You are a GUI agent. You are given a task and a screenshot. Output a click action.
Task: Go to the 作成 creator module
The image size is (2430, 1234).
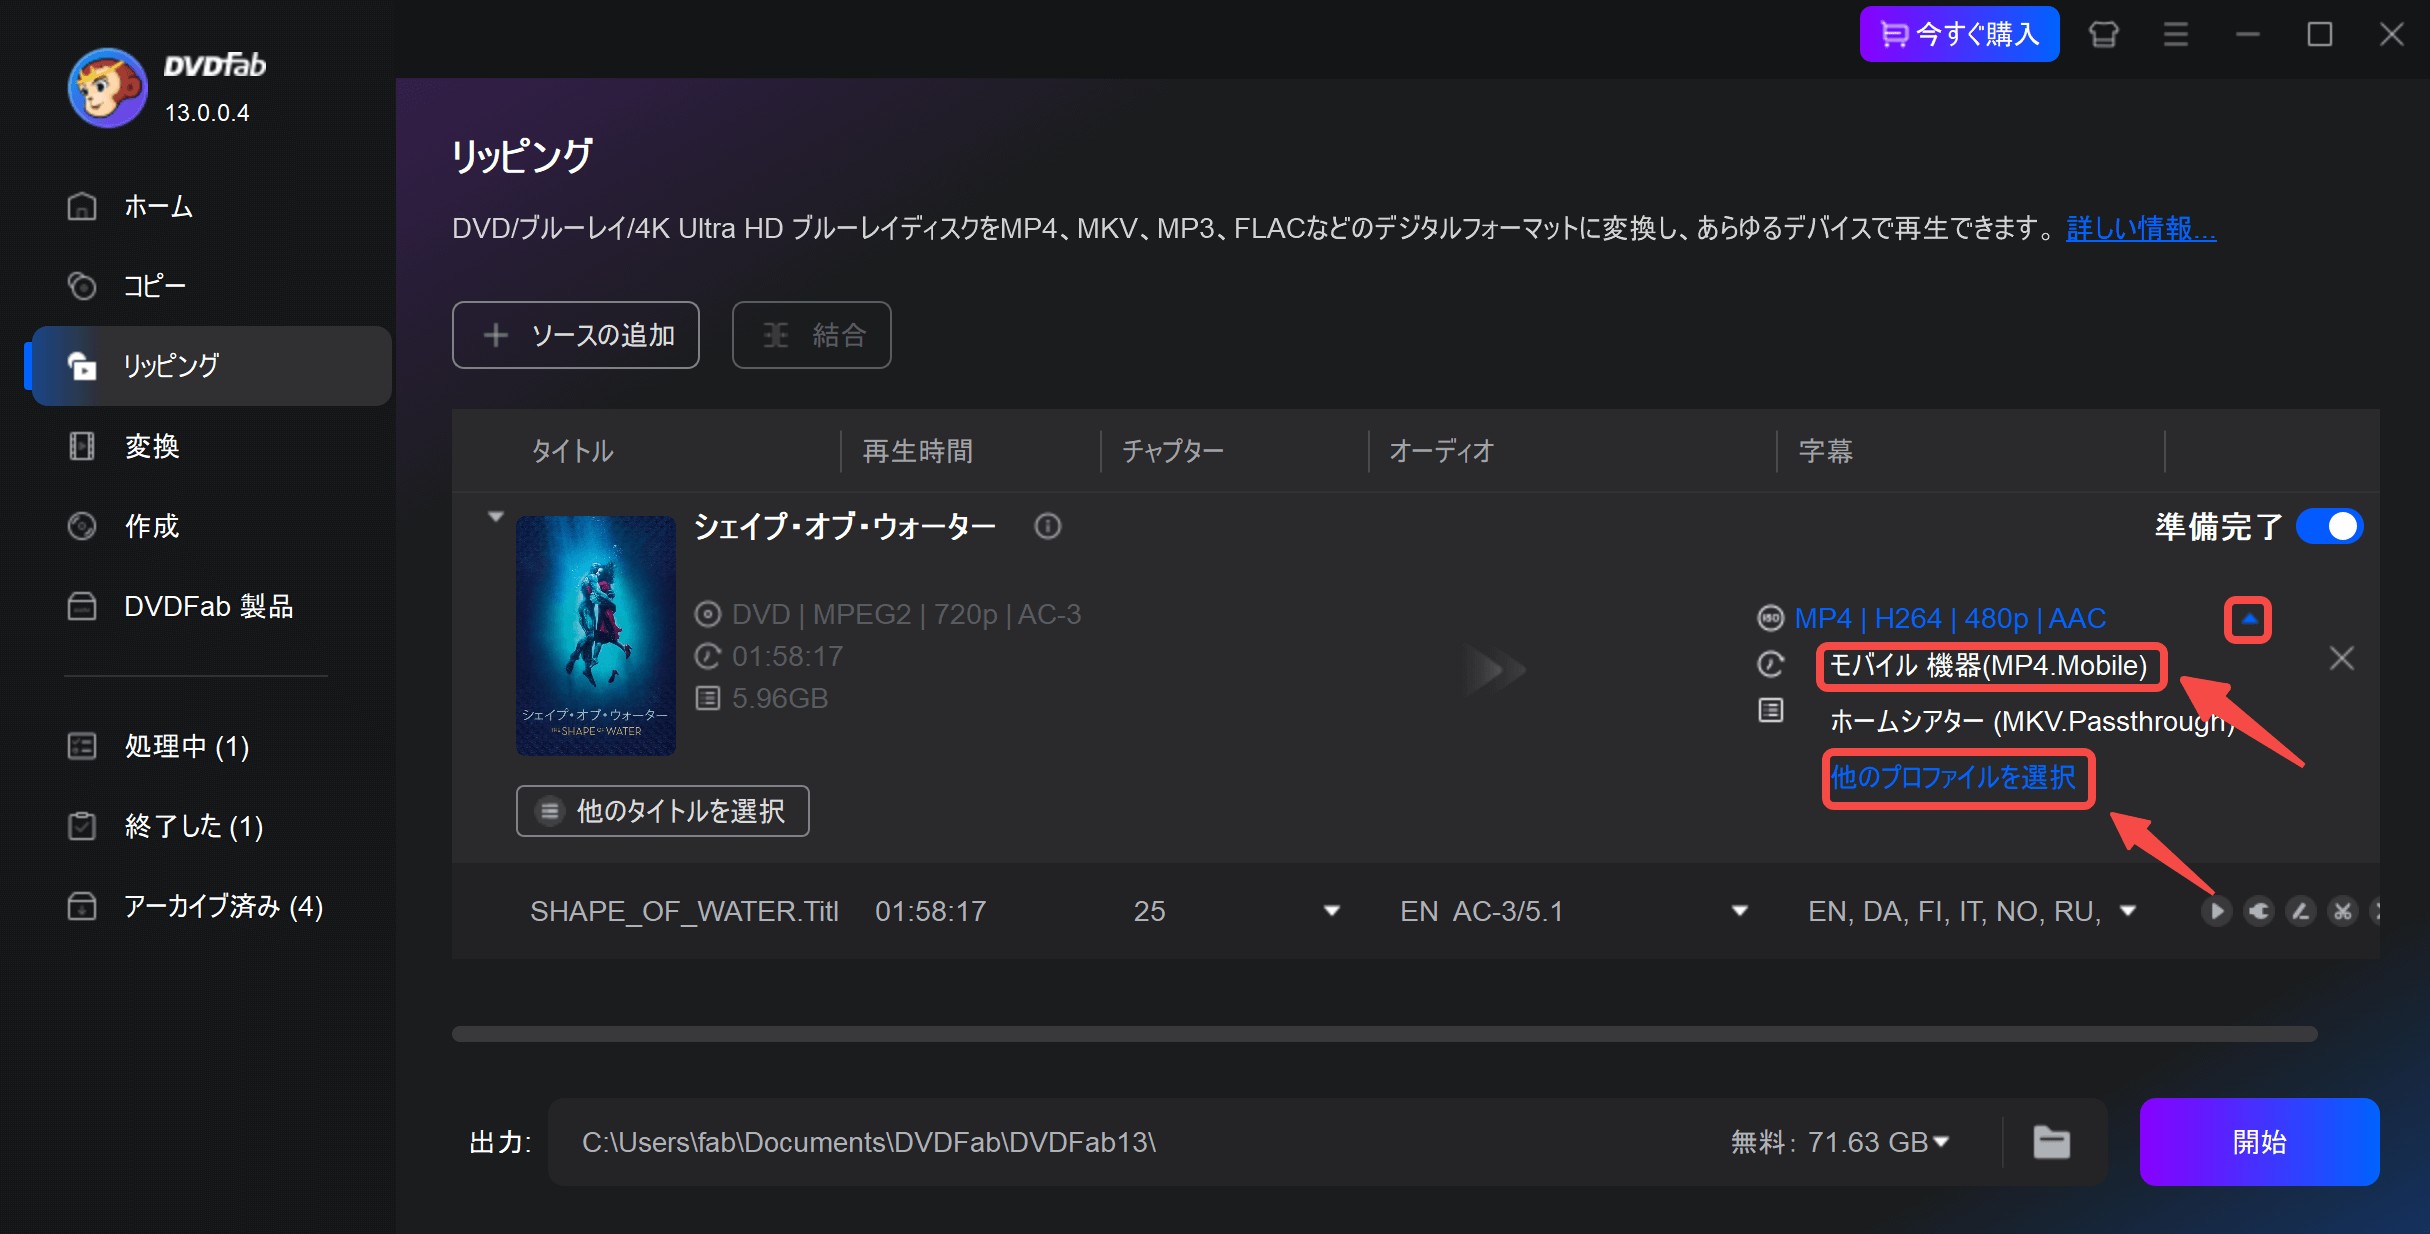tap(210, 526)
